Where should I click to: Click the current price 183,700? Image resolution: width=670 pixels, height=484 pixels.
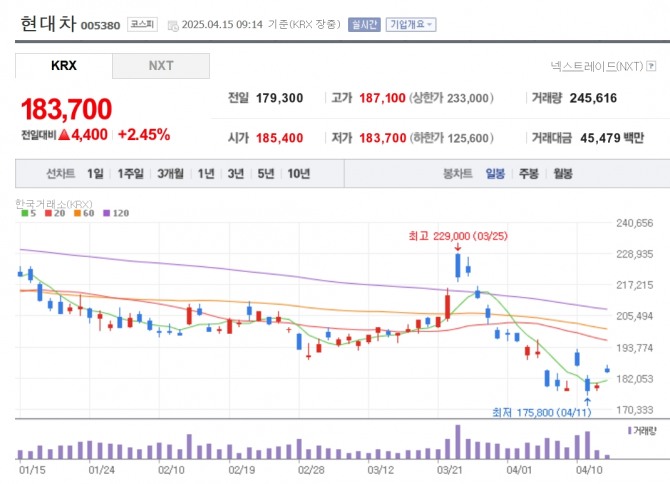(66, 109)
